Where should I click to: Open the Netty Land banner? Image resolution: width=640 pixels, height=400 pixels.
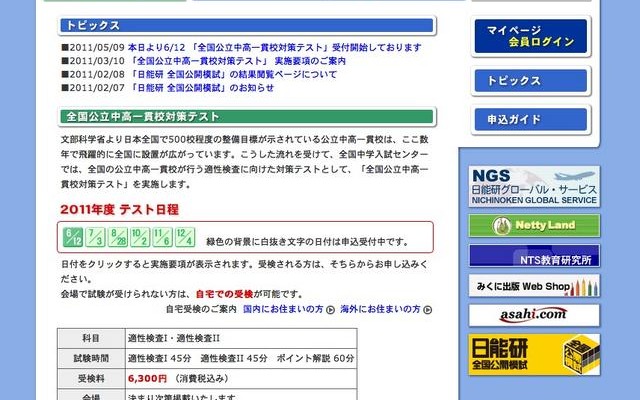coord(534,225)
